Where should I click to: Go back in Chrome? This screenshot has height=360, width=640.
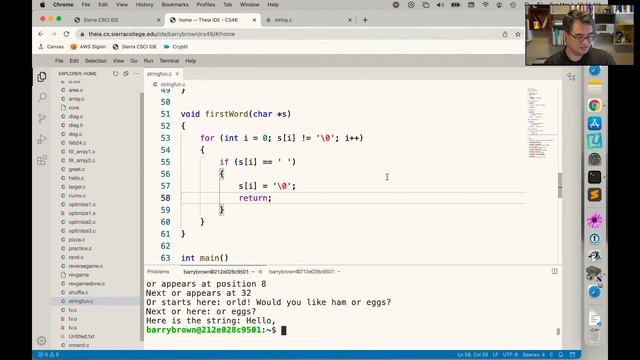pos(40,34)
